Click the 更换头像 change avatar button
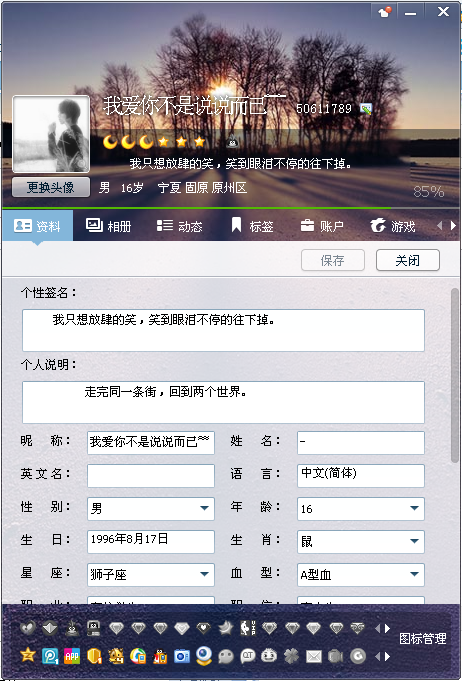 (x=51, y=187)
